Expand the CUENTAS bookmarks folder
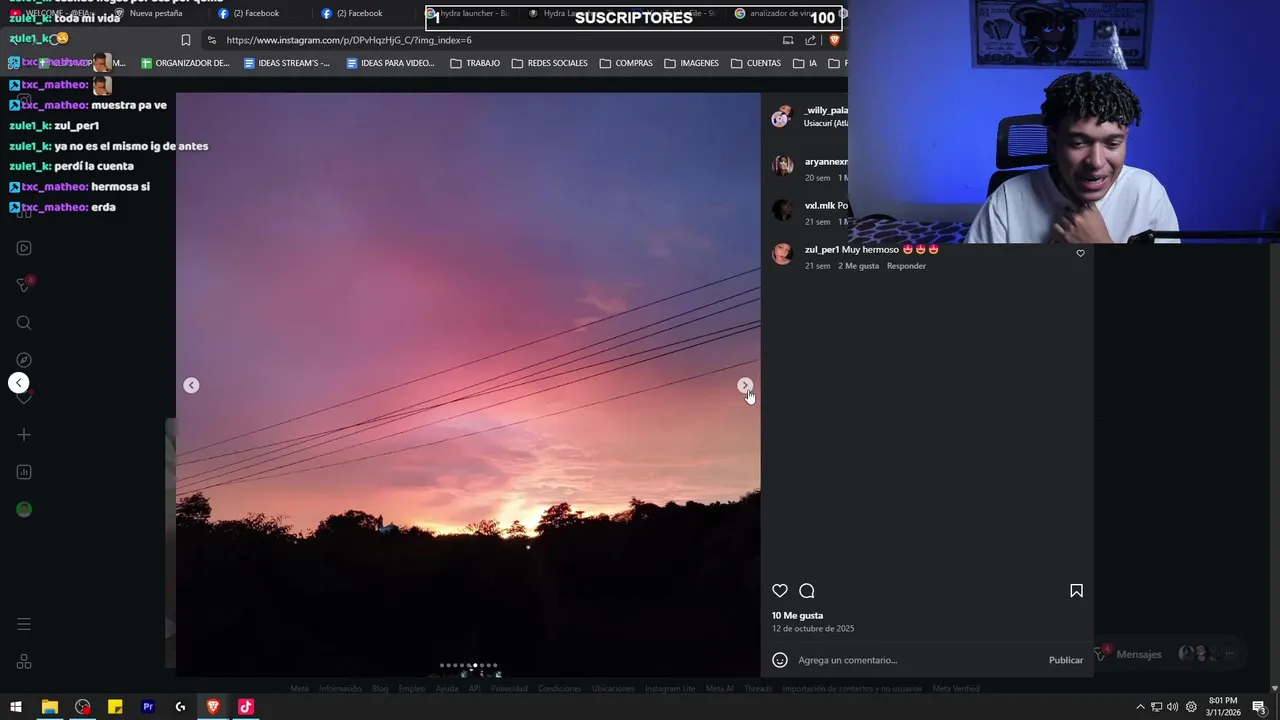Screen dimensions: 1280x720 click(755, 63)
